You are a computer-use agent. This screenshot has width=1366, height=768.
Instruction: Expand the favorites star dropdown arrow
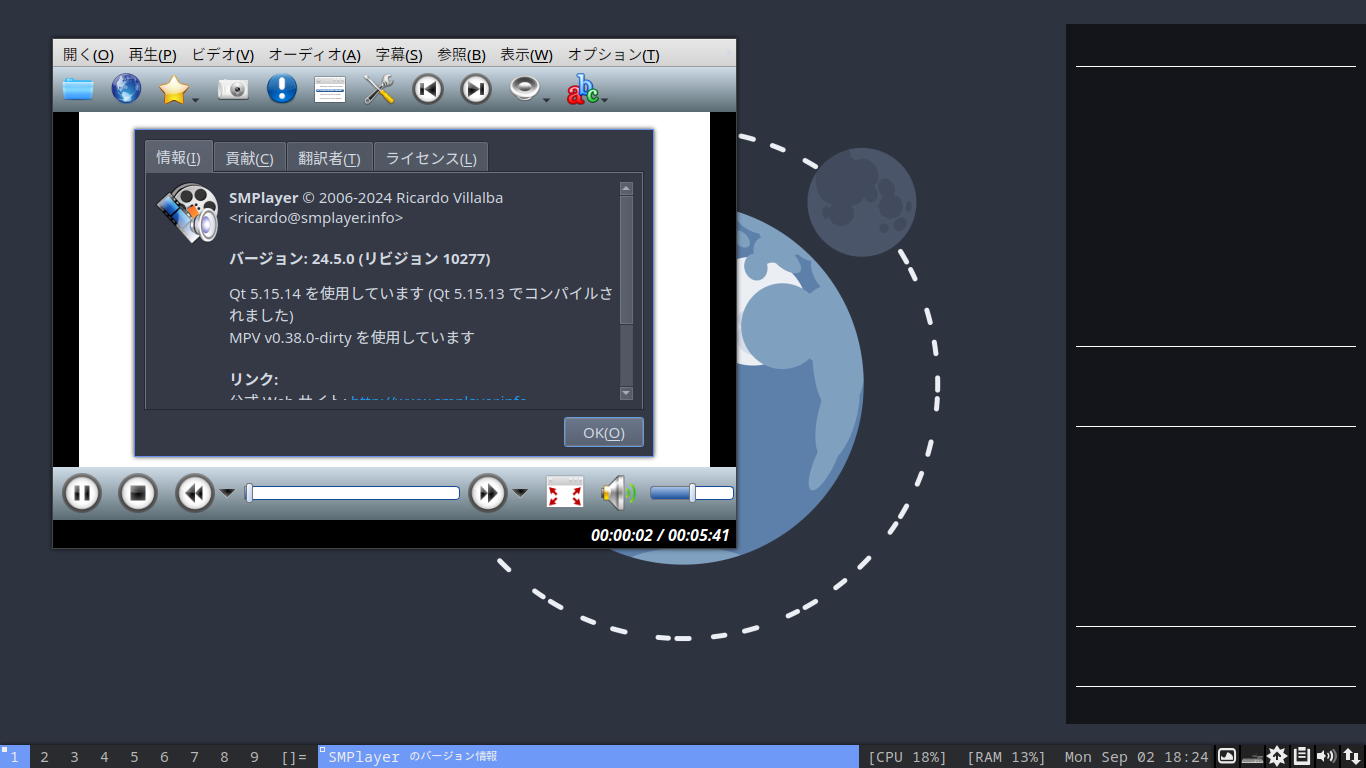pyautogui.click(x=196, y=99)
